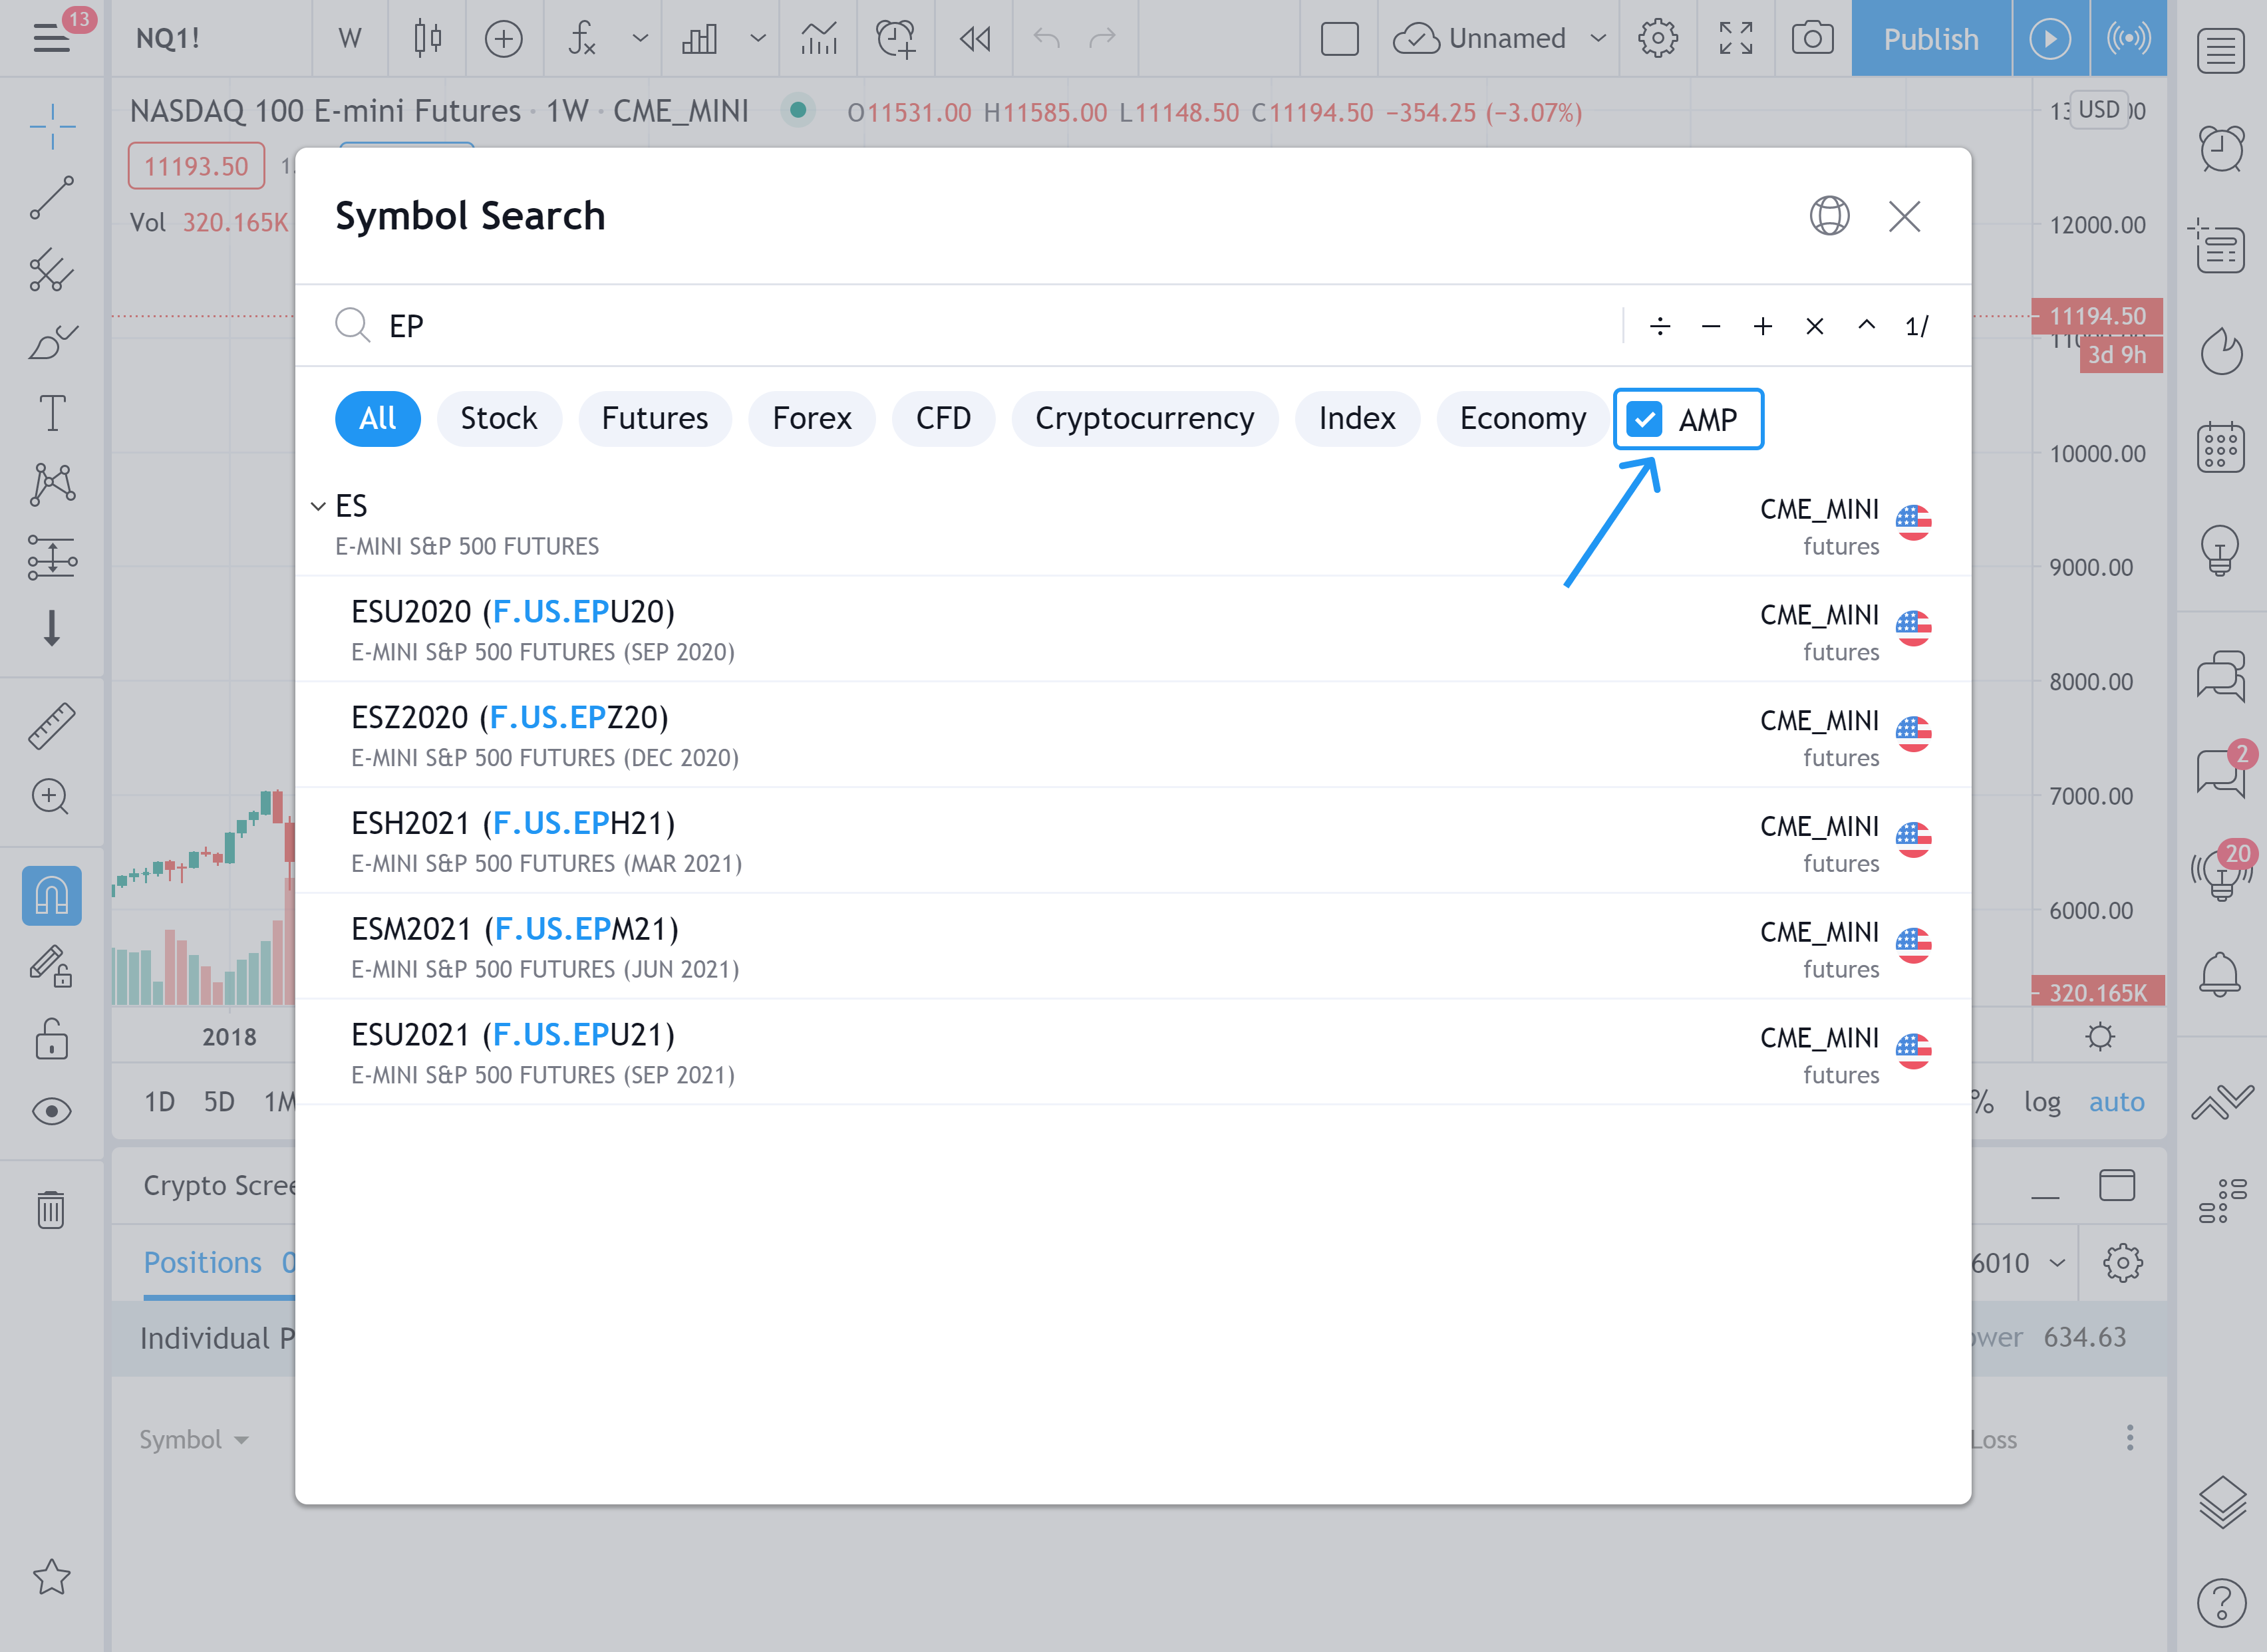
Task: Open the alert clock icon in toolbar
Action: (x=895, y=39)
